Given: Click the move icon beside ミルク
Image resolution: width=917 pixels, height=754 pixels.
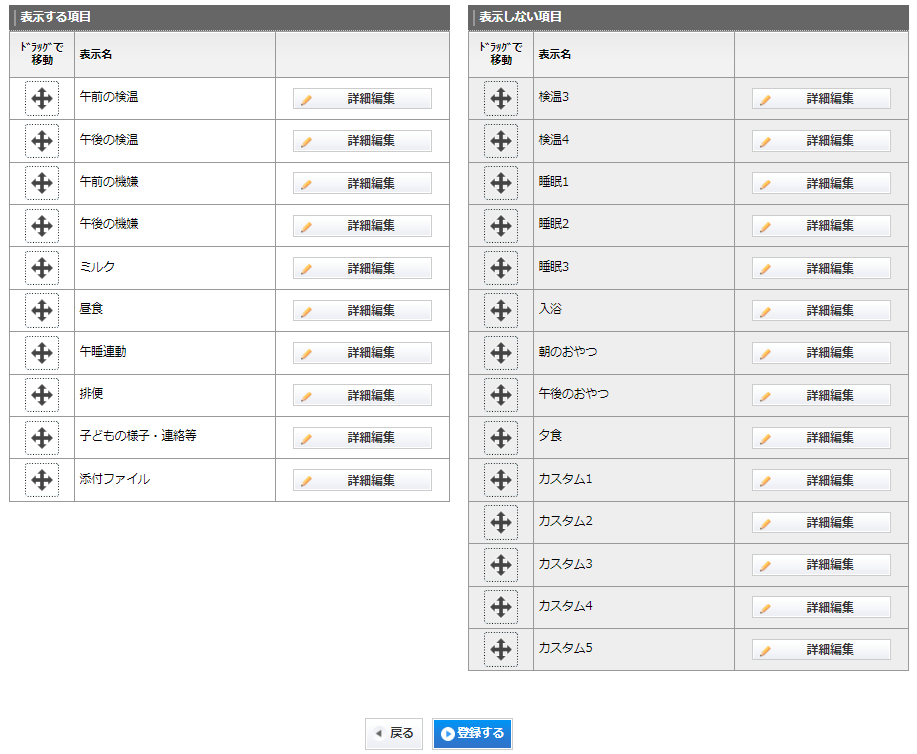Looking at the screenshot, I should 42,268.
